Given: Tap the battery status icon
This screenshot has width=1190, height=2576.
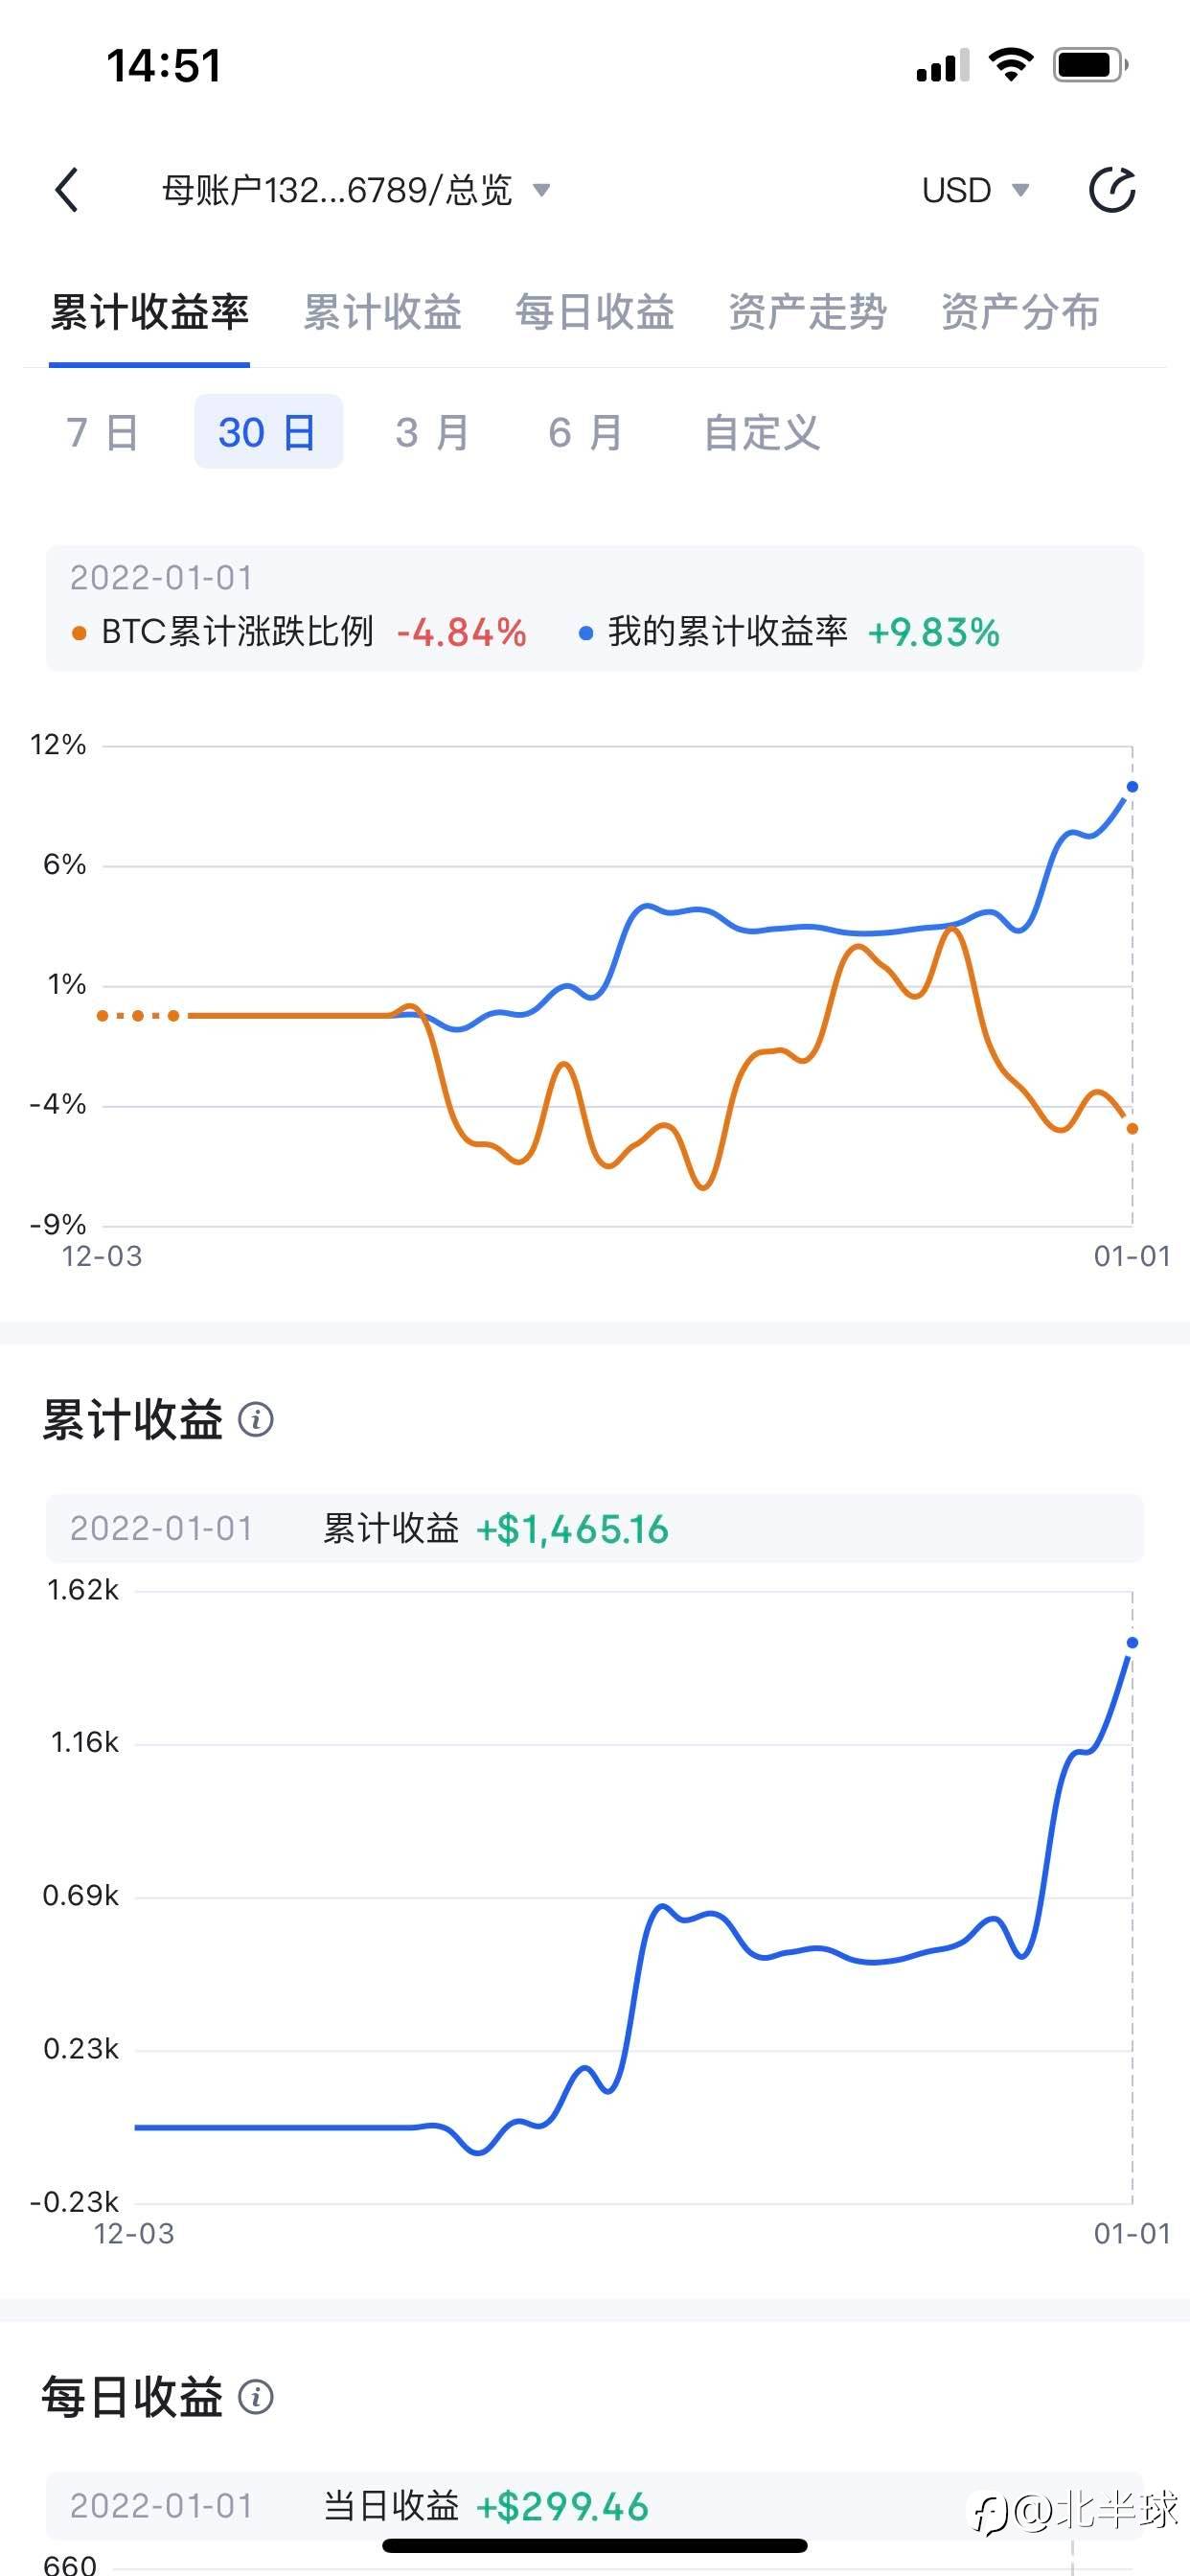Looking at the screenshot, I should tap(1091, 65).
